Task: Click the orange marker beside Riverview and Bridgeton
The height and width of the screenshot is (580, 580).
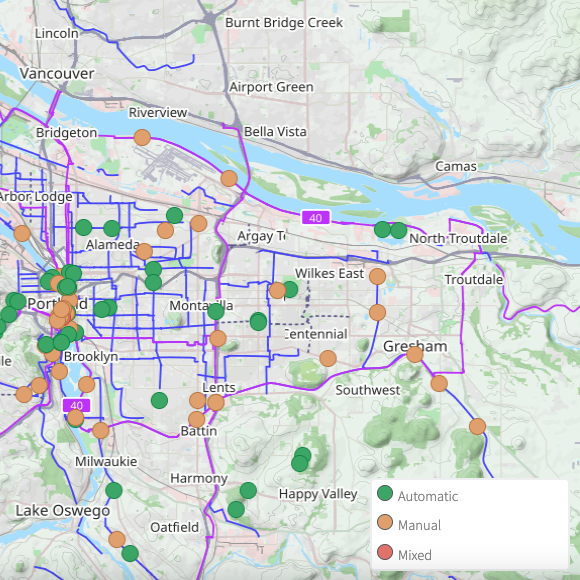Action: [x=142, y=138]
